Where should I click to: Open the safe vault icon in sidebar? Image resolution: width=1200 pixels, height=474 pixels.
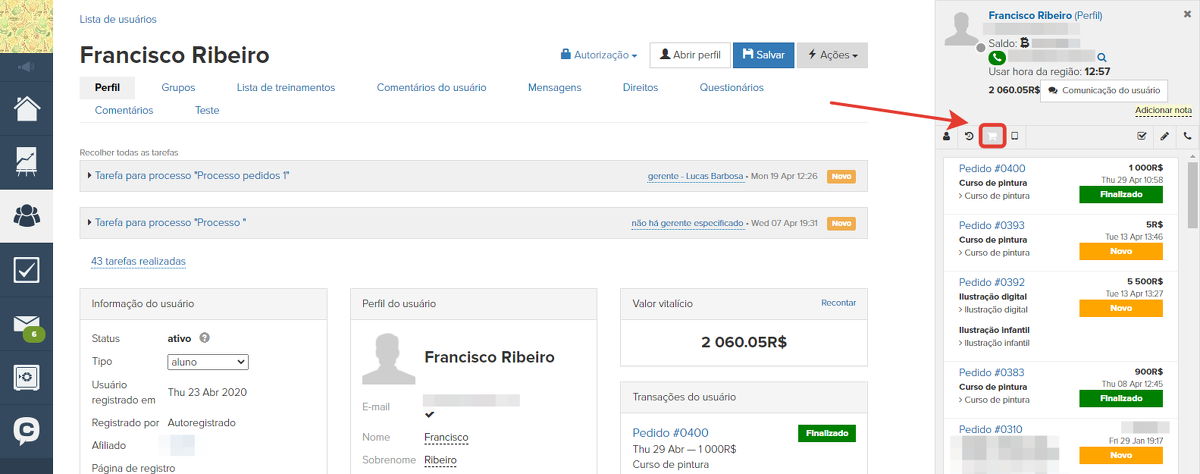[27, 378]
